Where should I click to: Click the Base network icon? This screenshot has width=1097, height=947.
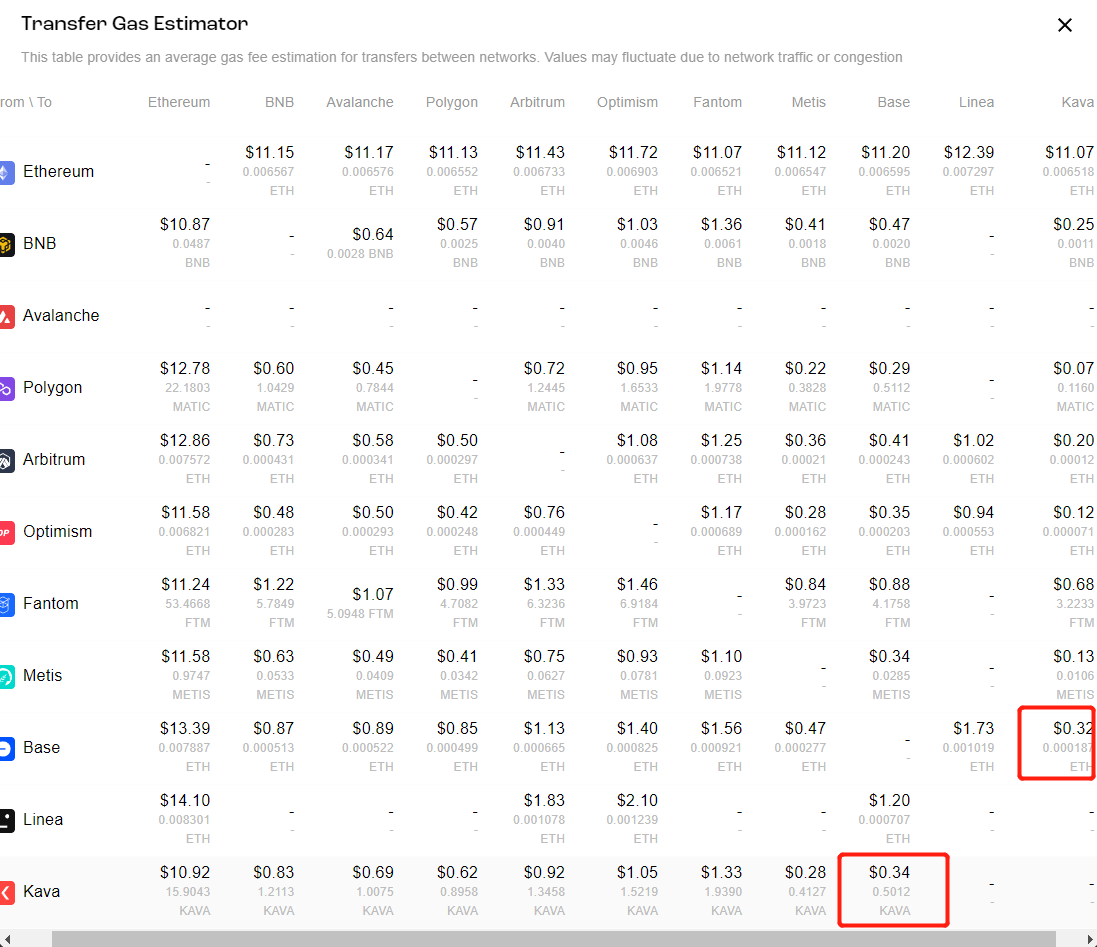[6, 748]
